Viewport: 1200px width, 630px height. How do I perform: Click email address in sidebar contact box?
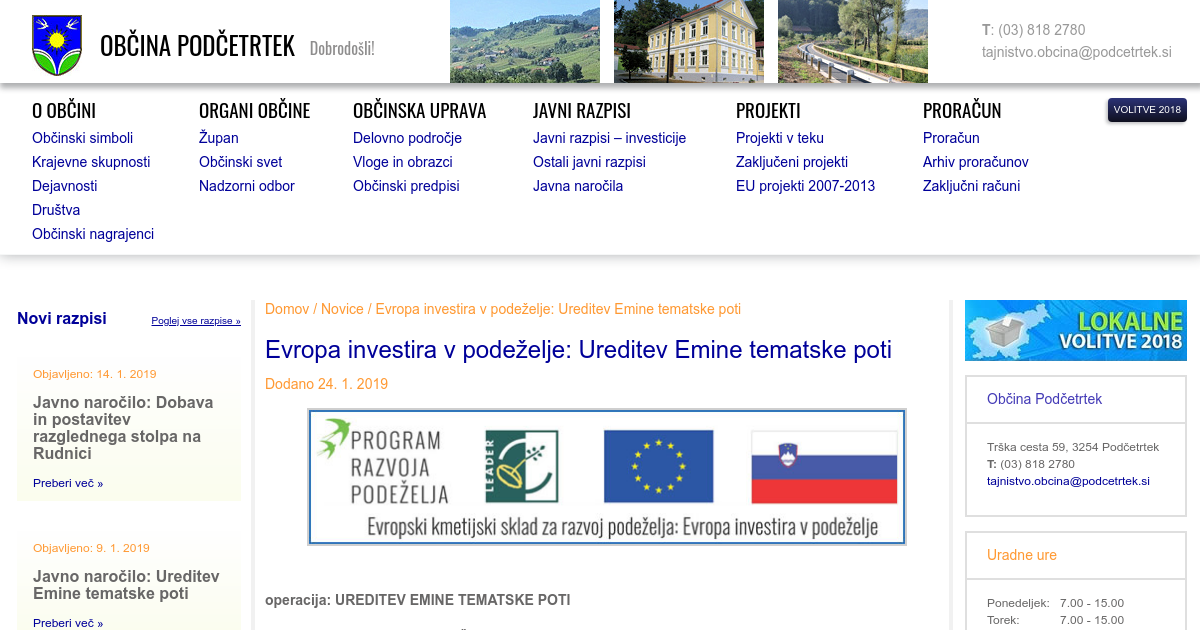[1068, 481]
